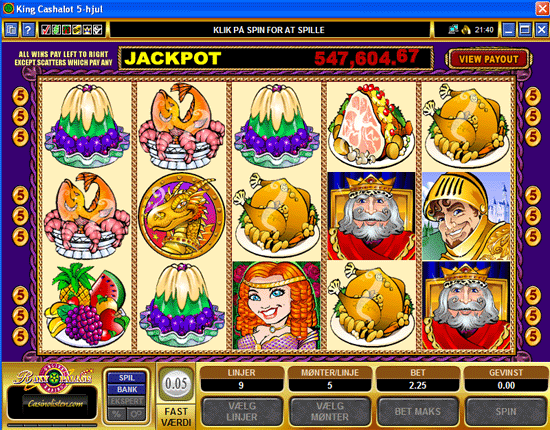Click the knight symbol on reel five
This screenshot has height=430, width=550.
[466, 216]
